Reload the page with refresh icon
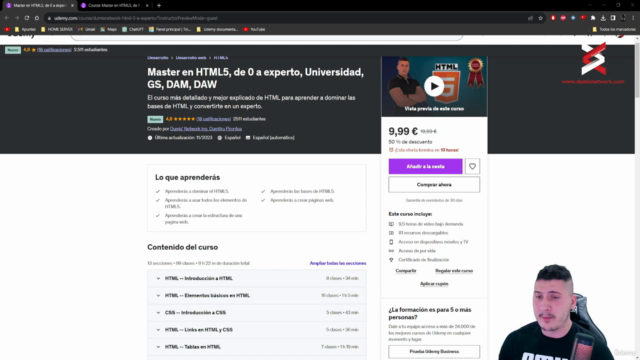640x360 pixels. (27, 18)
